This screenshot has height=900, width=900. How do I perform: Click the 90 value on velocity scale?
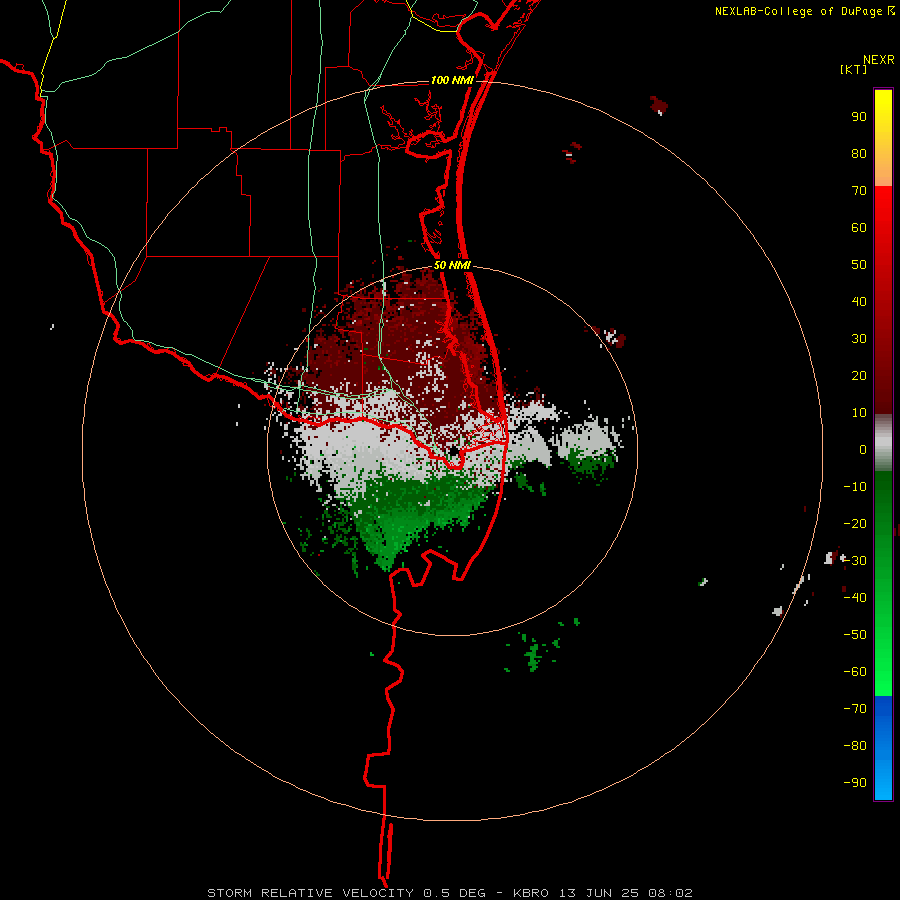point(859,117)
